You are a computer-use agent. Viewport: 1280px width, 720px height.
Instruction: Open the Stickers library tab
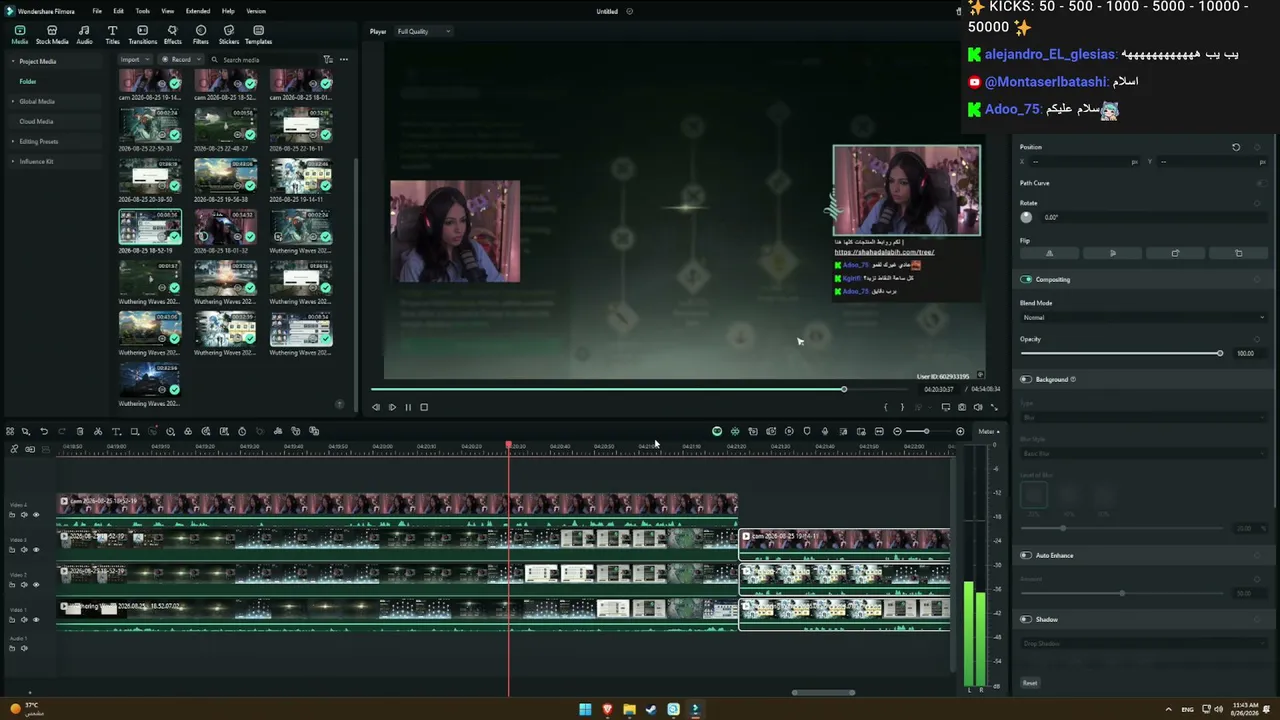coord(229,35)
